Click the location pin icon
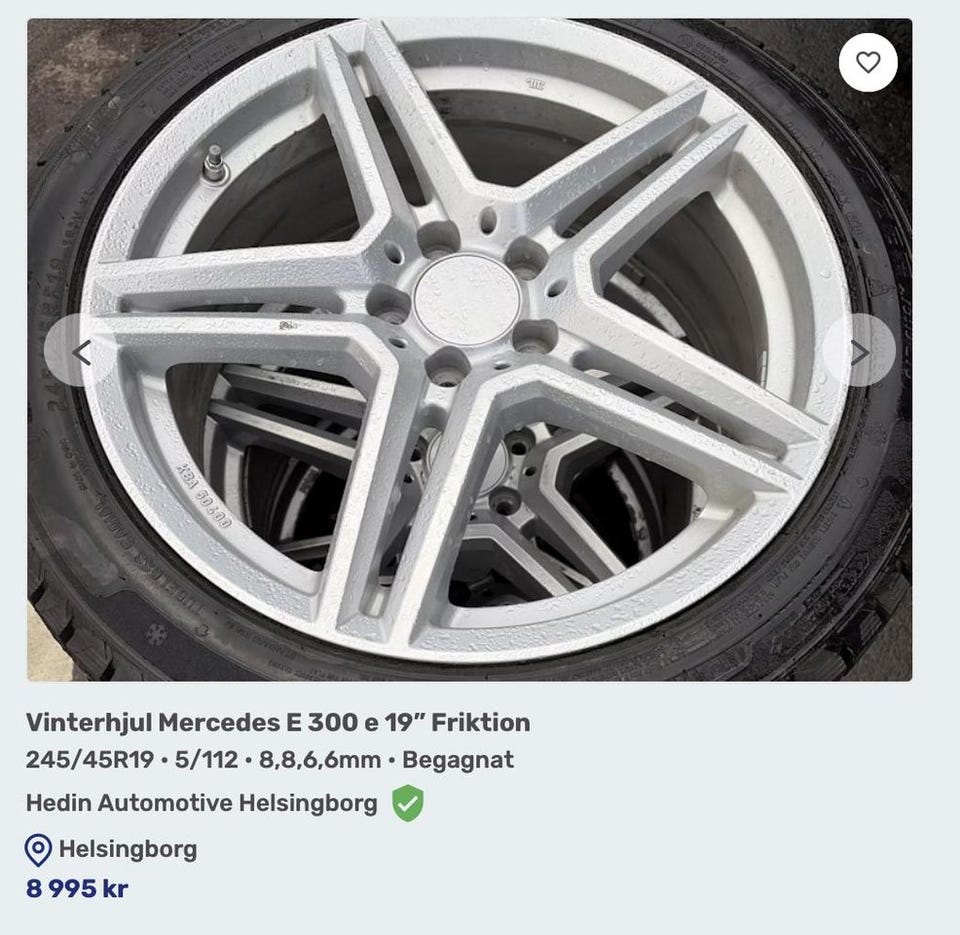 click(38, 850)
